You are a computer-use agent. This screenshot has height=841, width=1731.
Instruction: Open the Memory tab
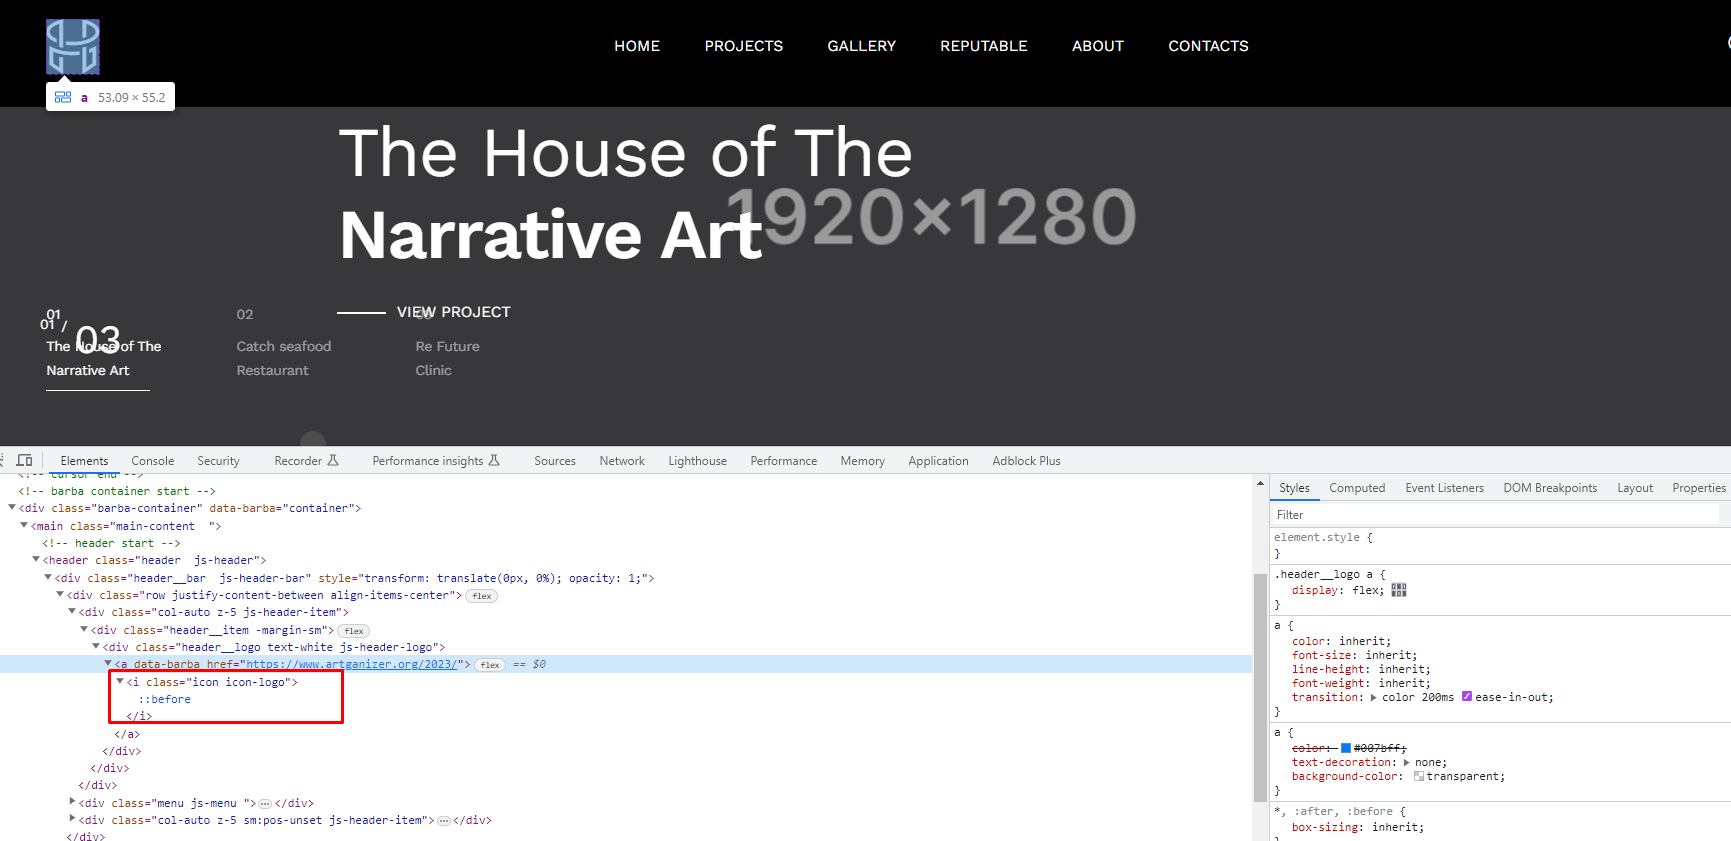click(862, 461)
